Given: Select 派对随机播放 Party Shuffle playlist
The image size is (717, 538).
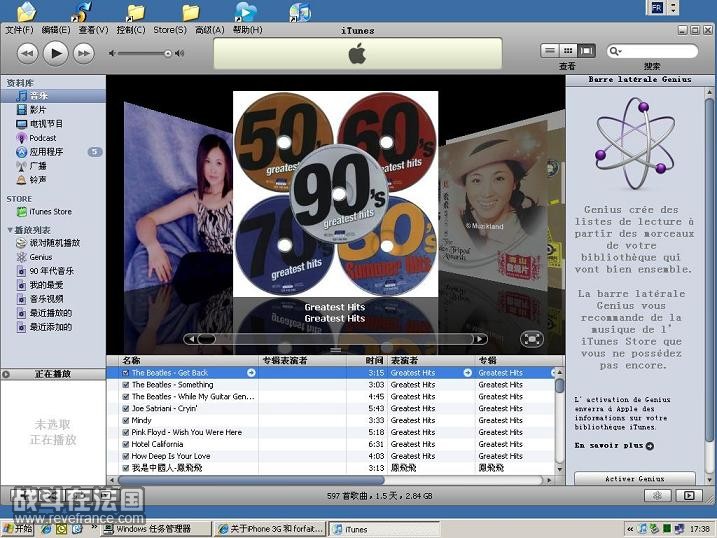Looking at the screenshot, I should pyautogui.click(x=53, y=243).
